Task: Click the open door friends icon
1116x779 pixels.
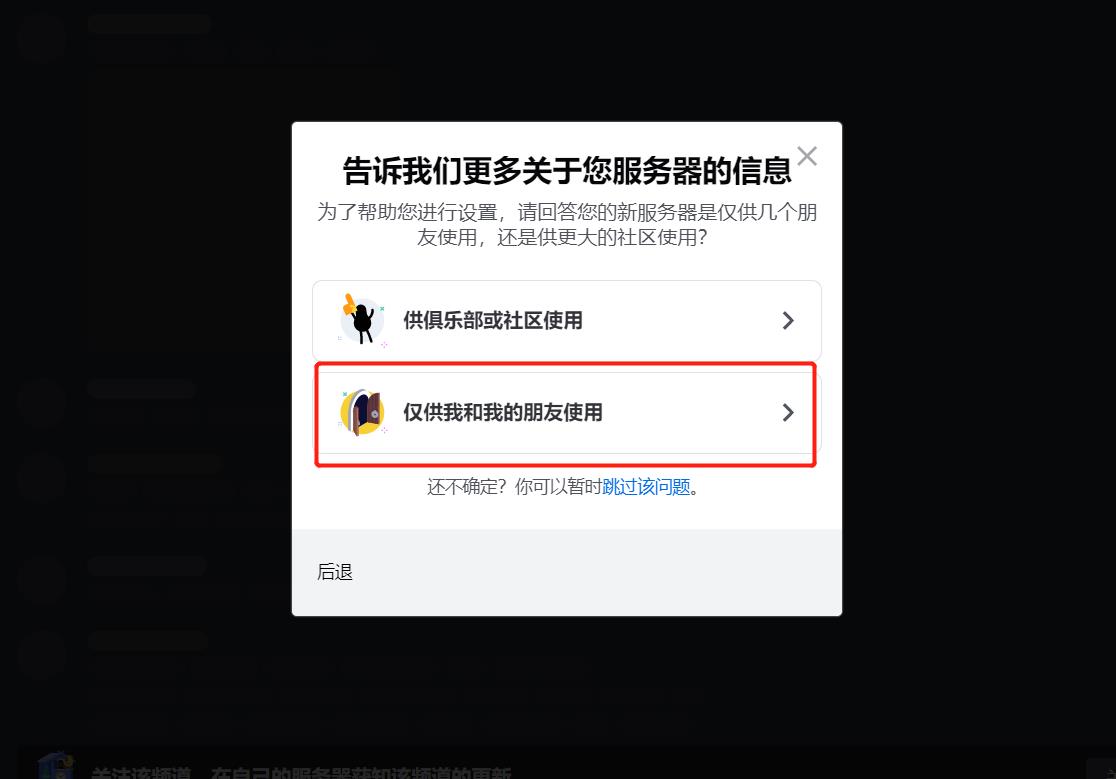Action: pyautogui.click(x=363, y=412)
